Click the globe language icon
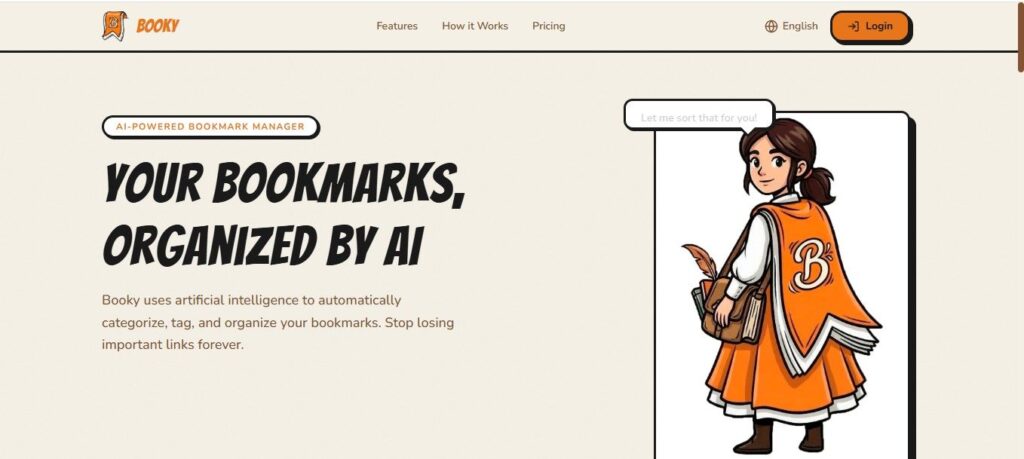The width and height of the screenshot is (1024, 459). (771, 26)
